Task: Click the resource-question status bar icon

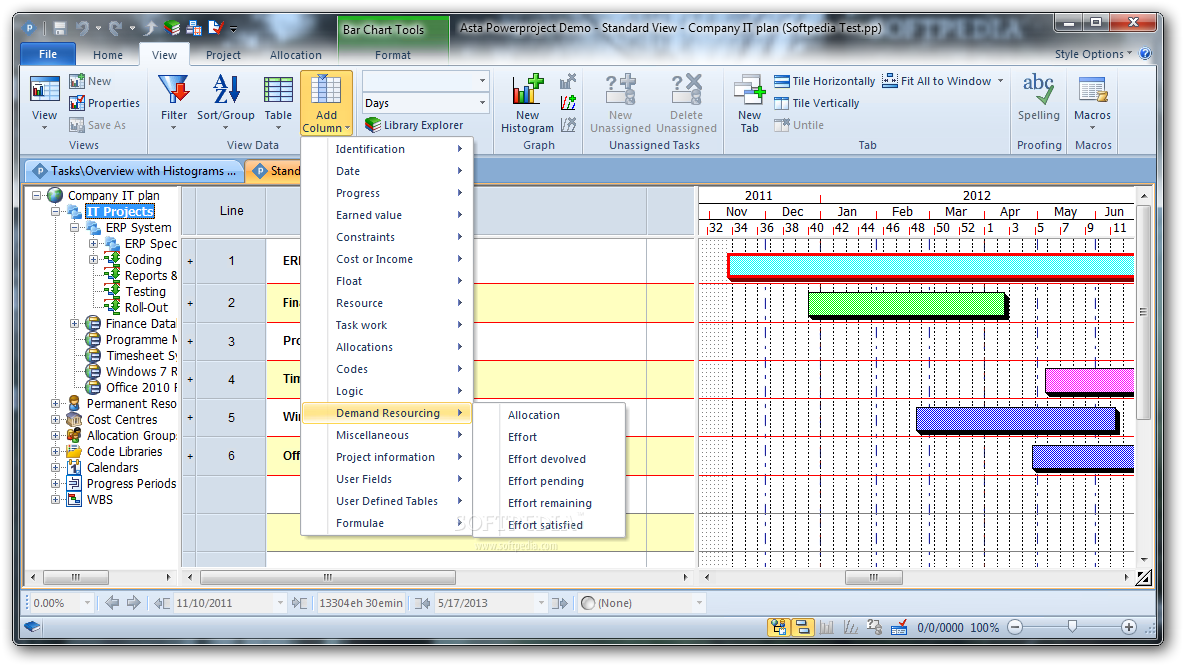Action: [874, 627]
